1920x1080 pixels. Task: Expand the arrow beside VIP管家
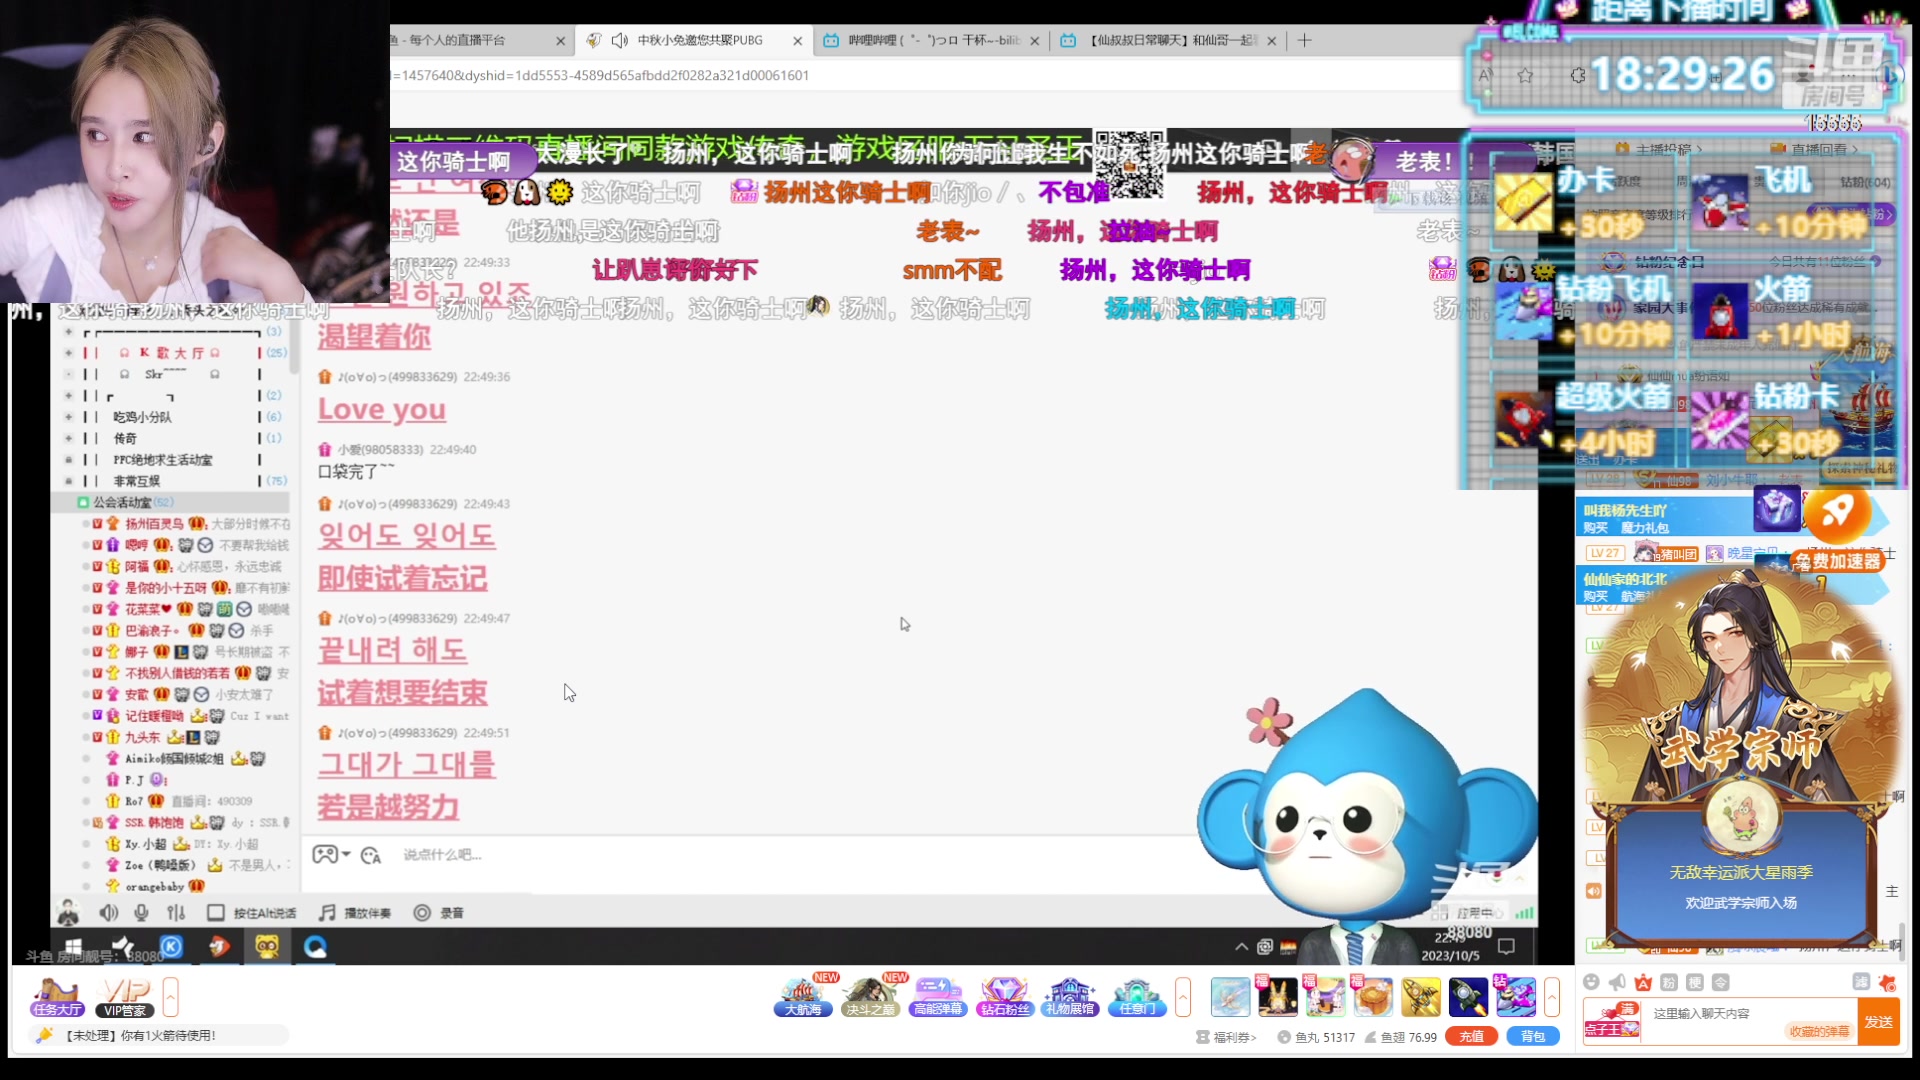(x=171, y=997)
